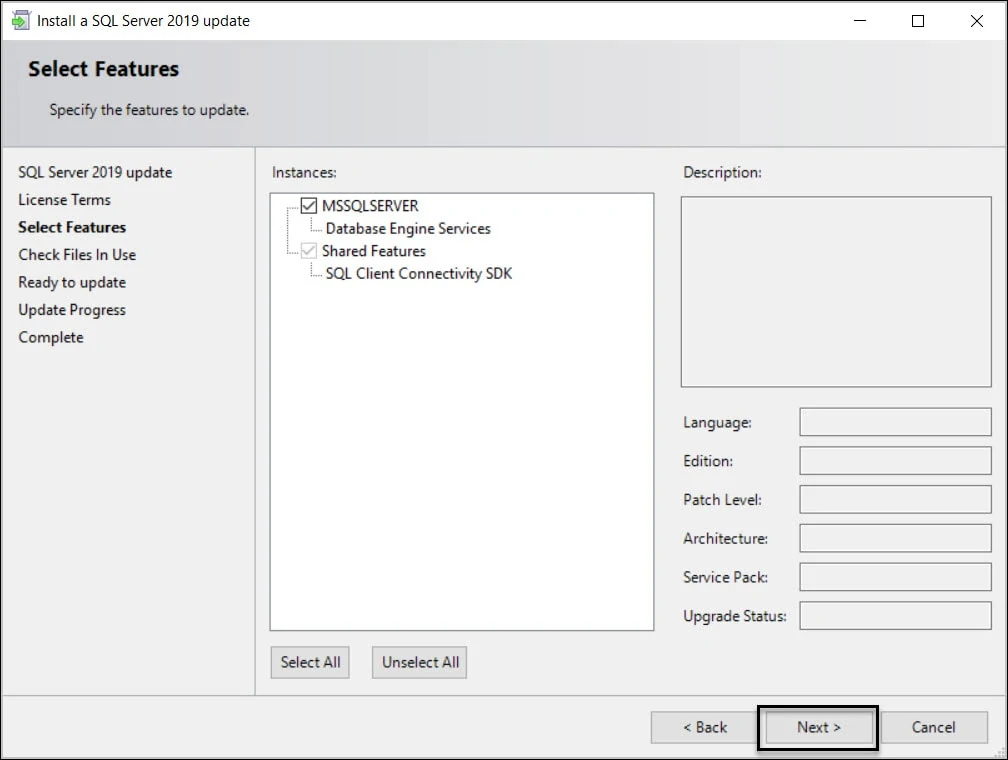Select the Database Engine Services tree item
This screenshot has width=1008, height=760.
pyautogui.click(x=408, y=228)
